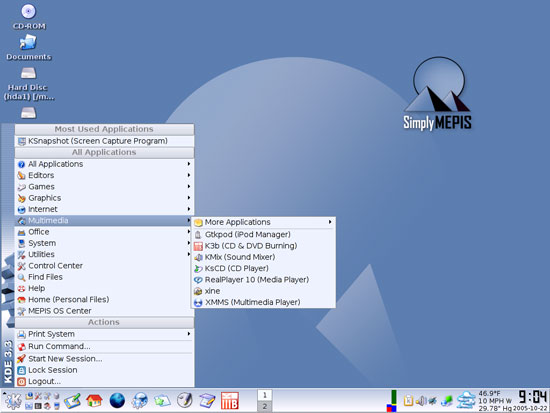Expand the Internet submenu arrow
This screenshot has width=550, height=413.
189,209
